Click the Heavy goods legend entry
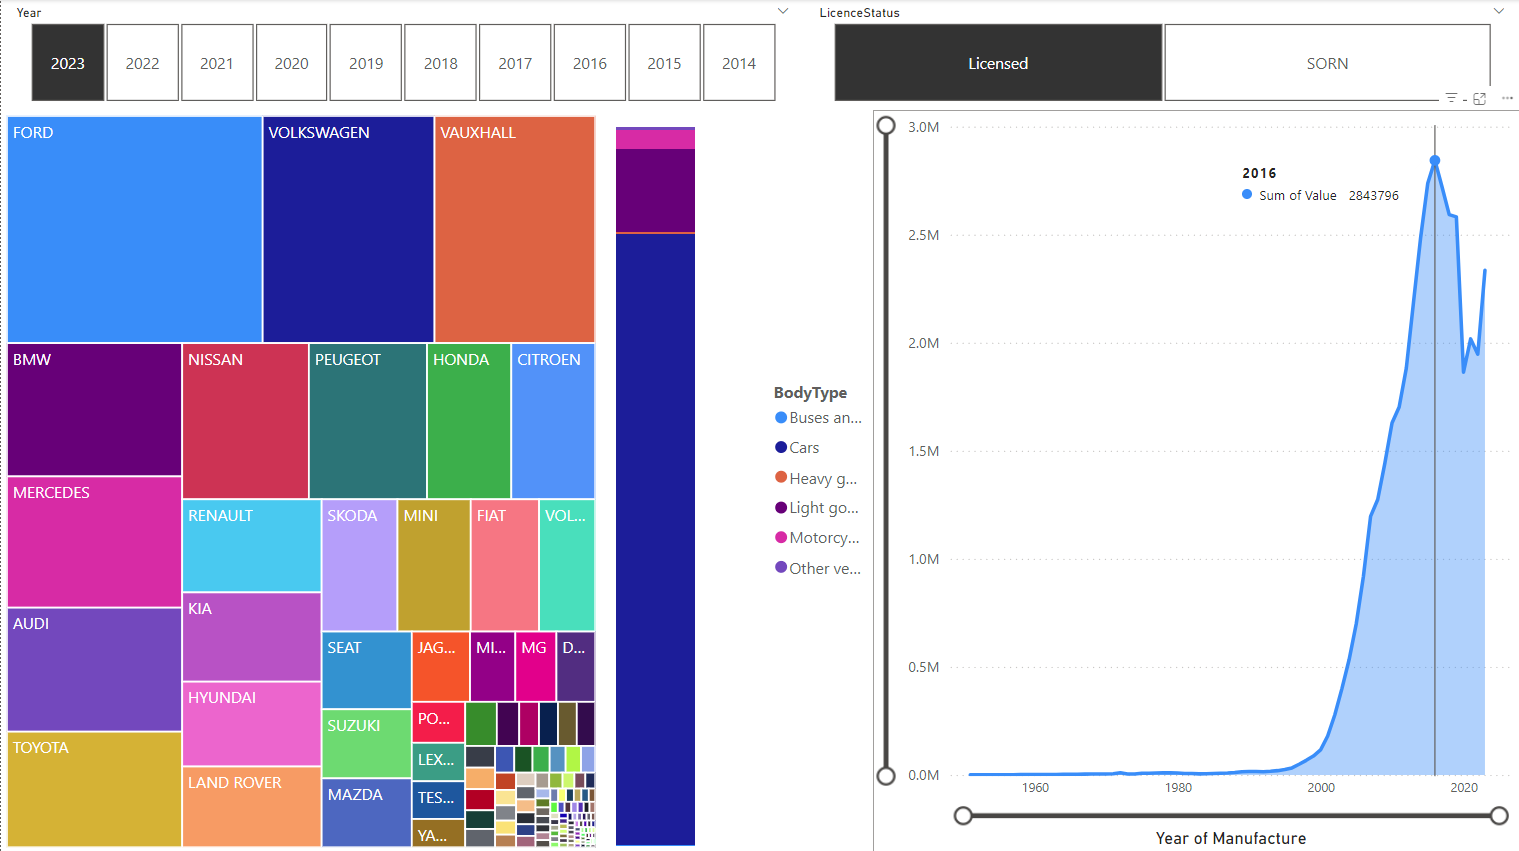This screenshot has height=851, width=1519. 816,478
